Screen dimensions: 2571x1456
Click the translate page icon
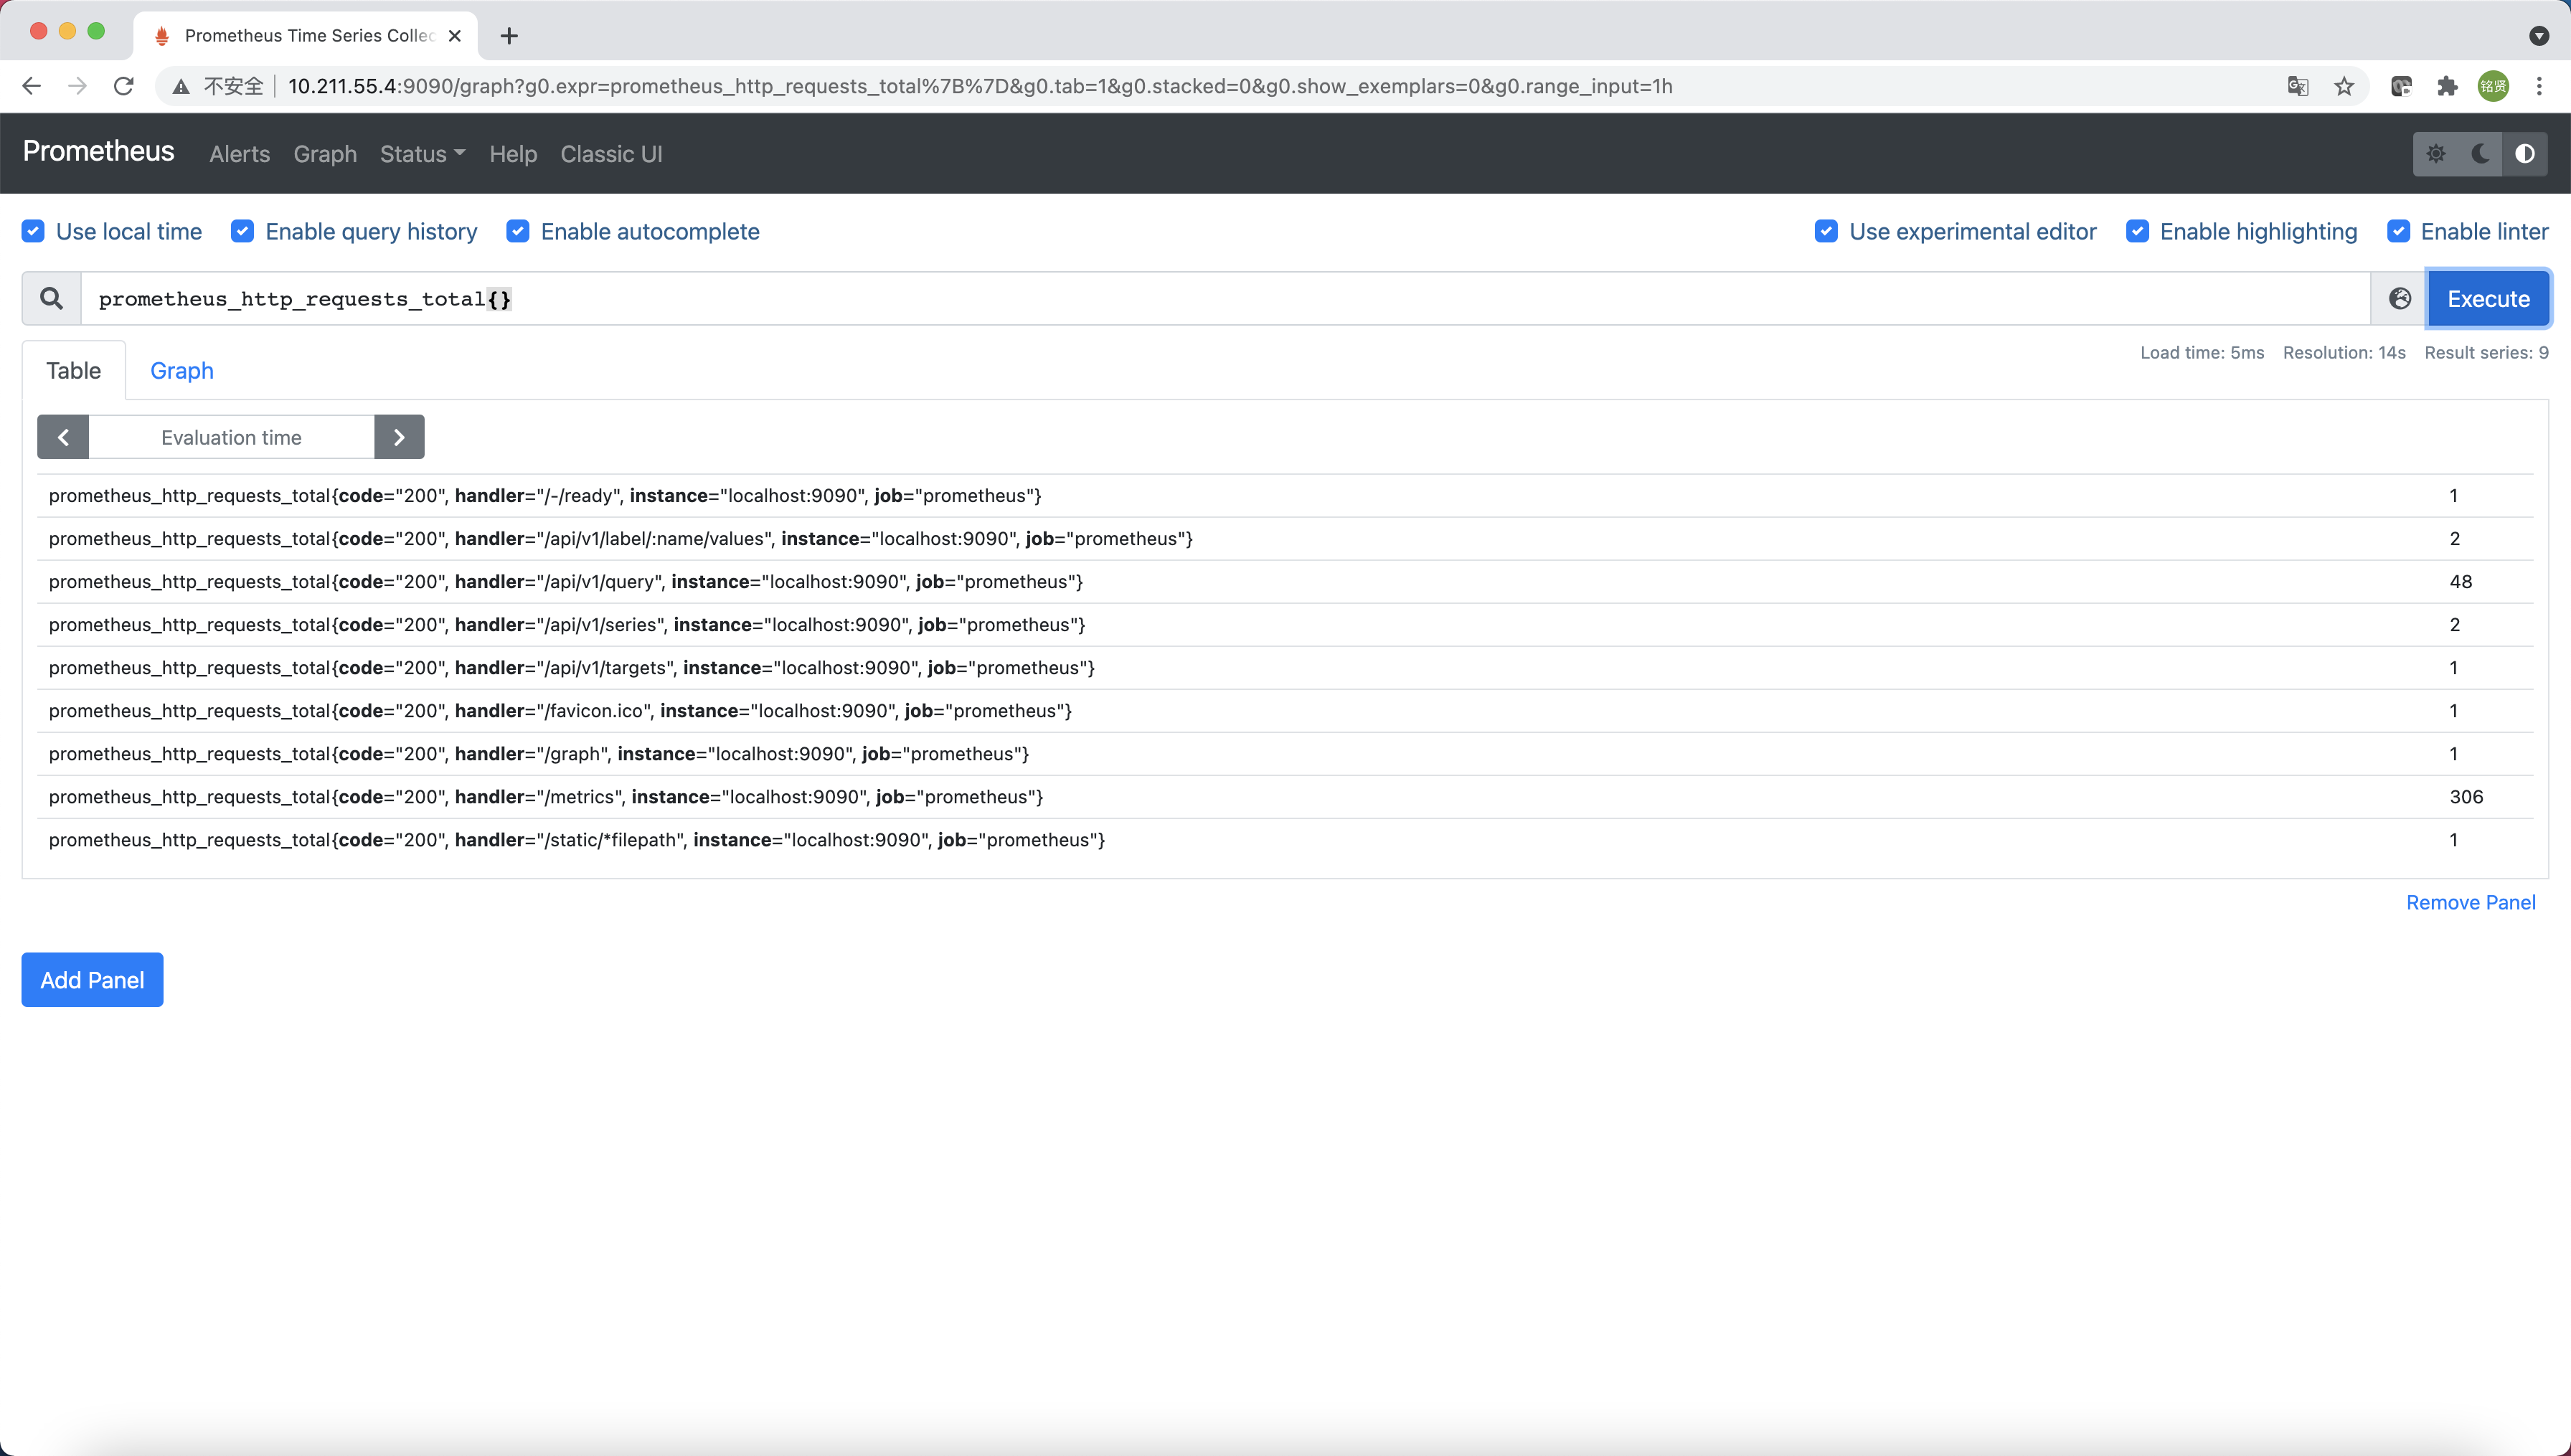pyautogui.click(x=2298, y=86)
